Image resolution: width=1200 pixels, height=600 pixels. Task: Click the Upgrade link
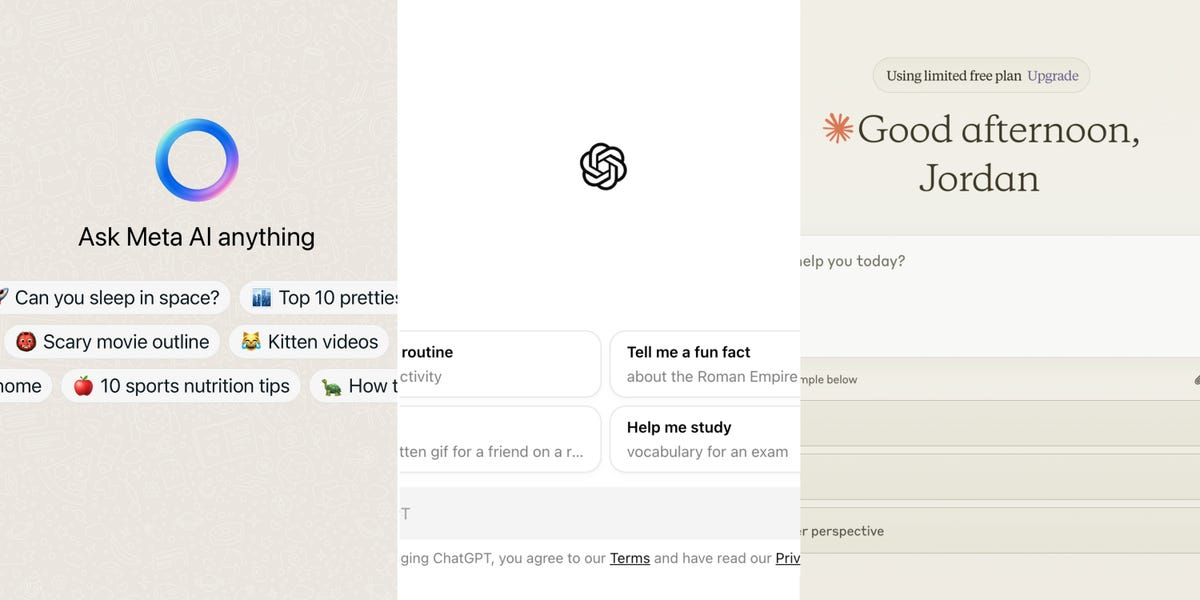coord(1052,76)
